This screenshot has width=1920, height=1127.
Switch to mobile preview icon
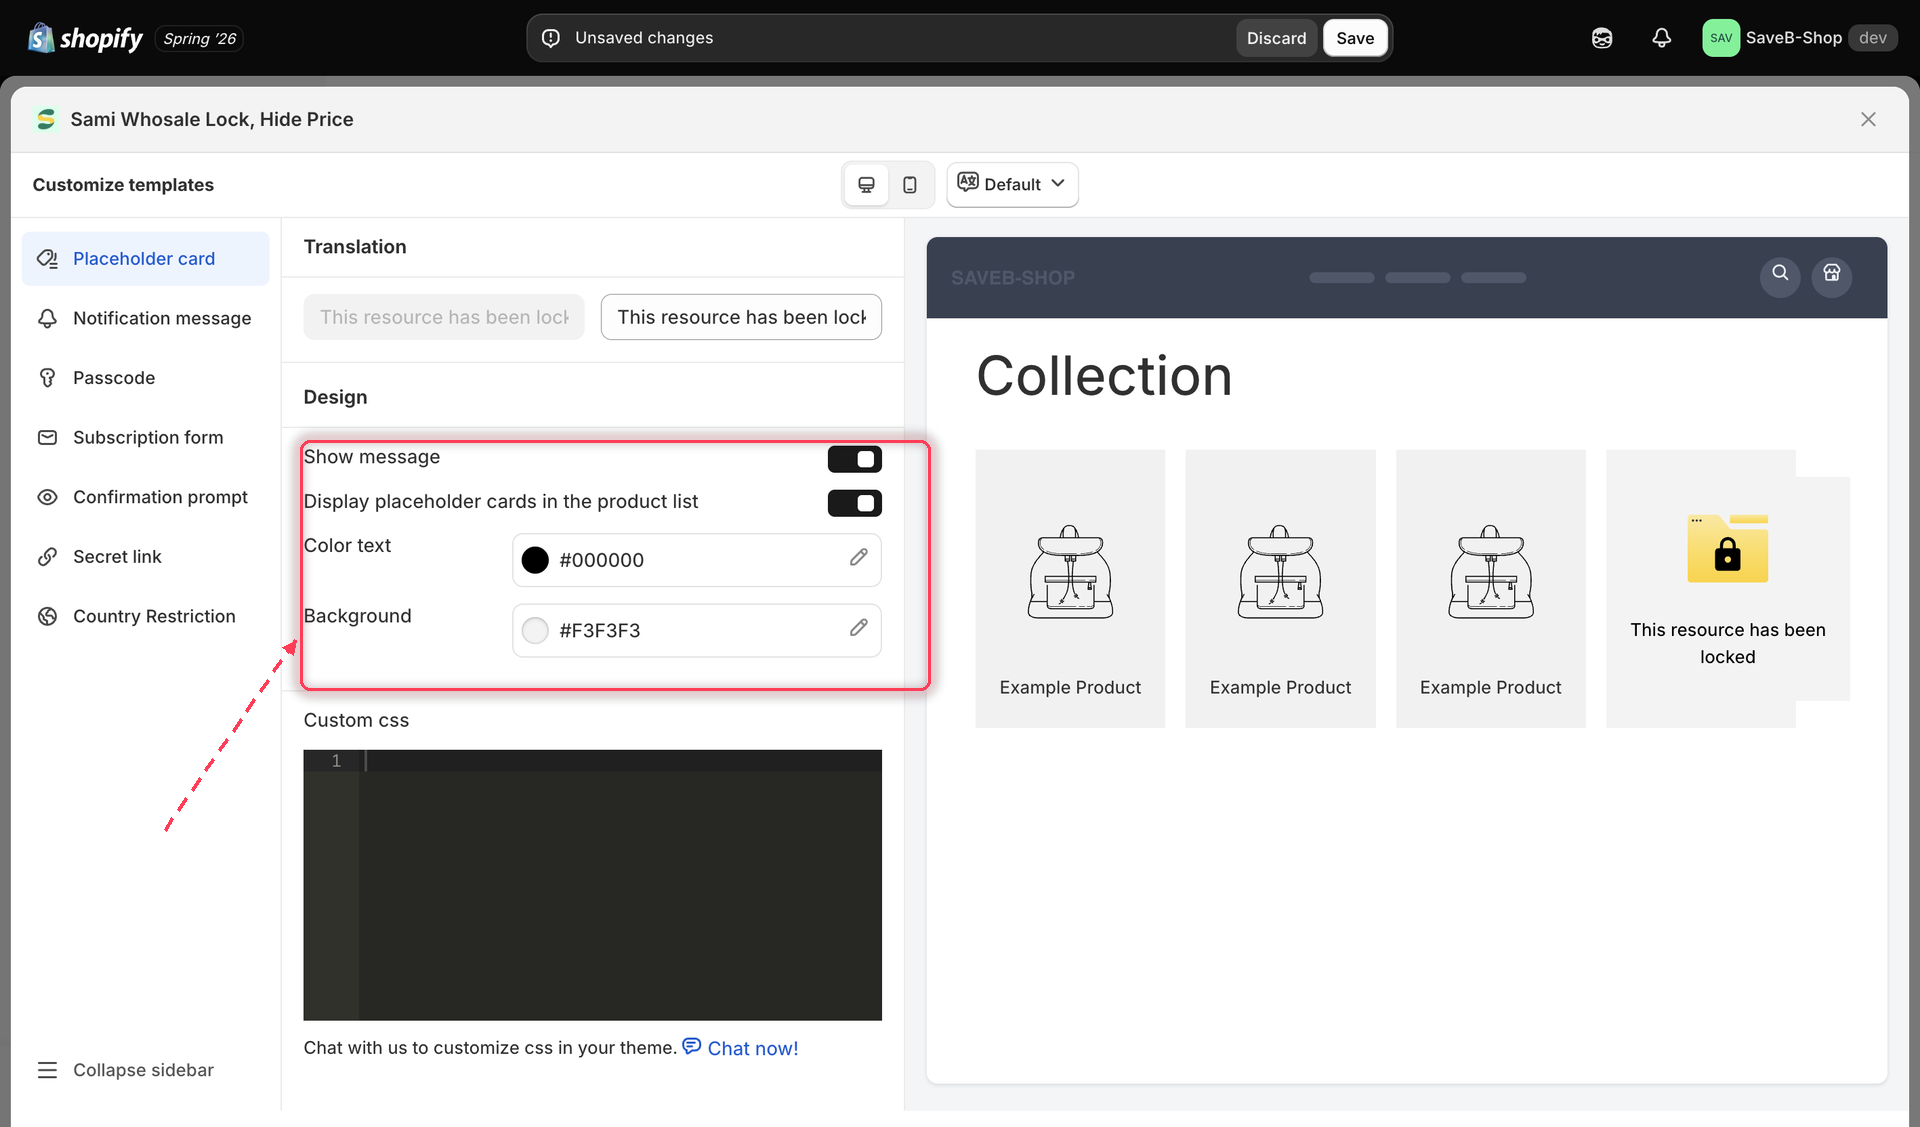click(x=910, y=185)
